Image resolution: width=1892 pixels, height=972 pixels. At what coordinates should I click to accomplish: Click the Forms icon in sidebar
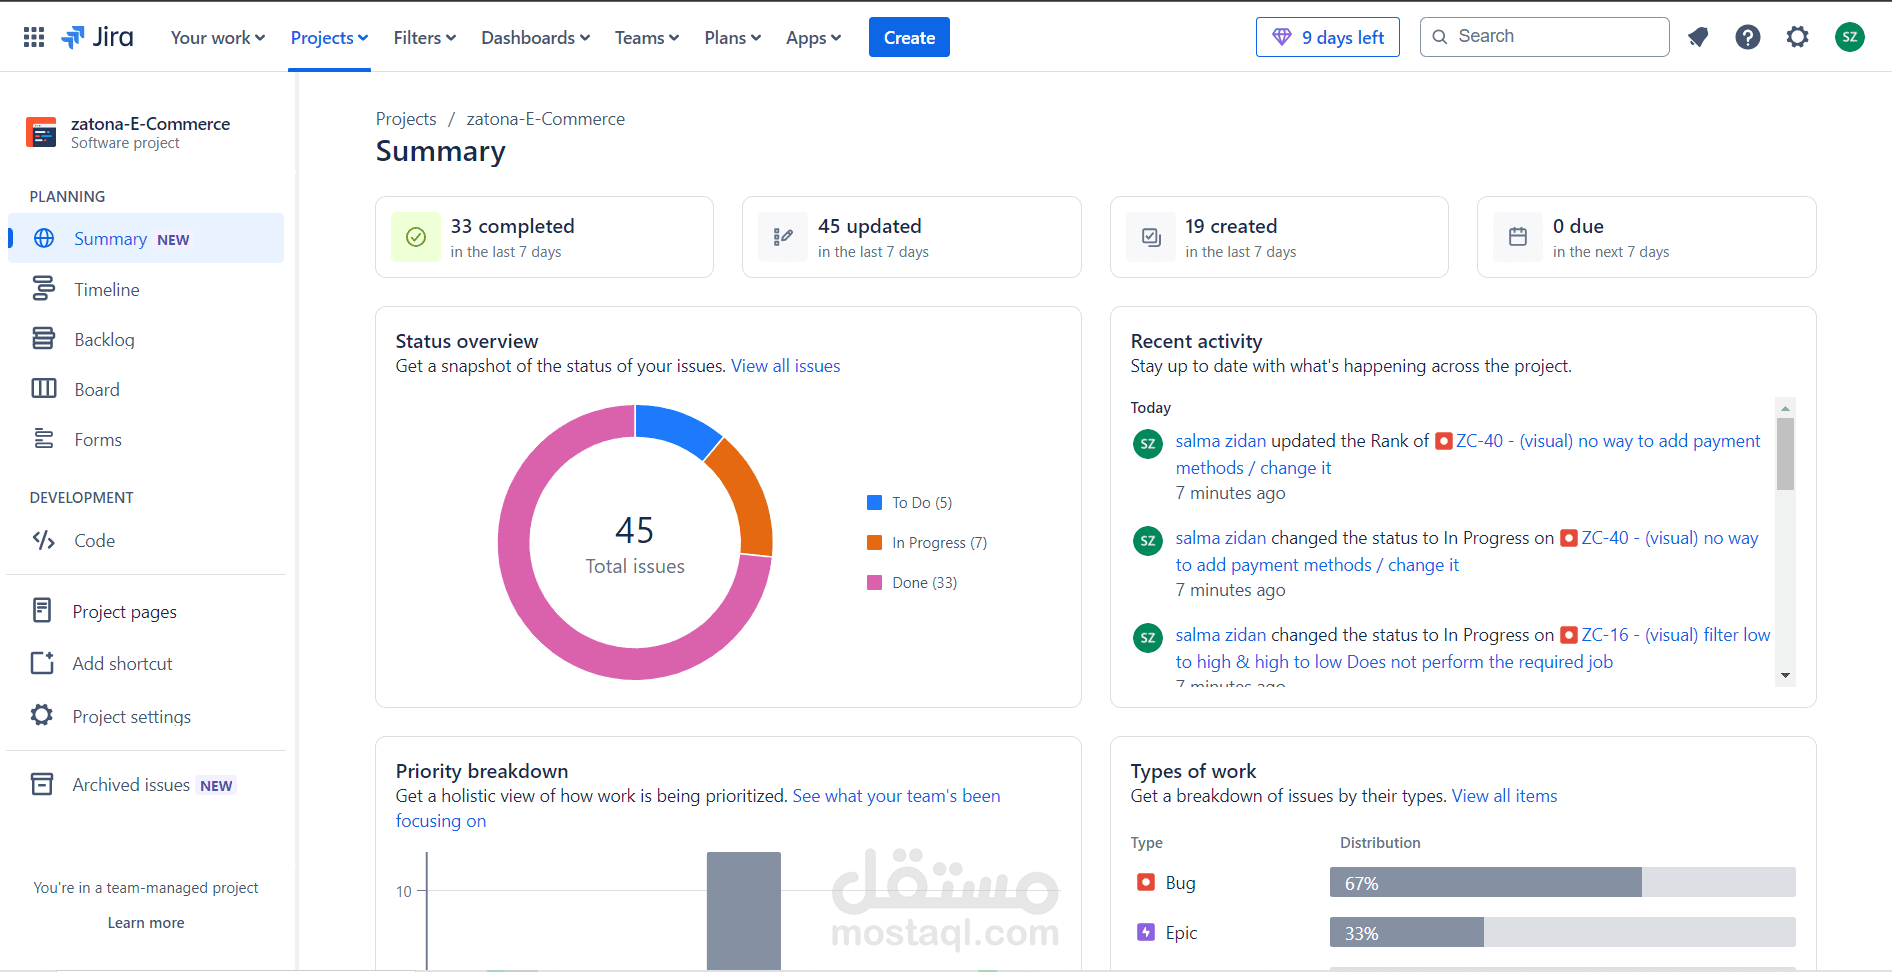[x=44, y=439]
